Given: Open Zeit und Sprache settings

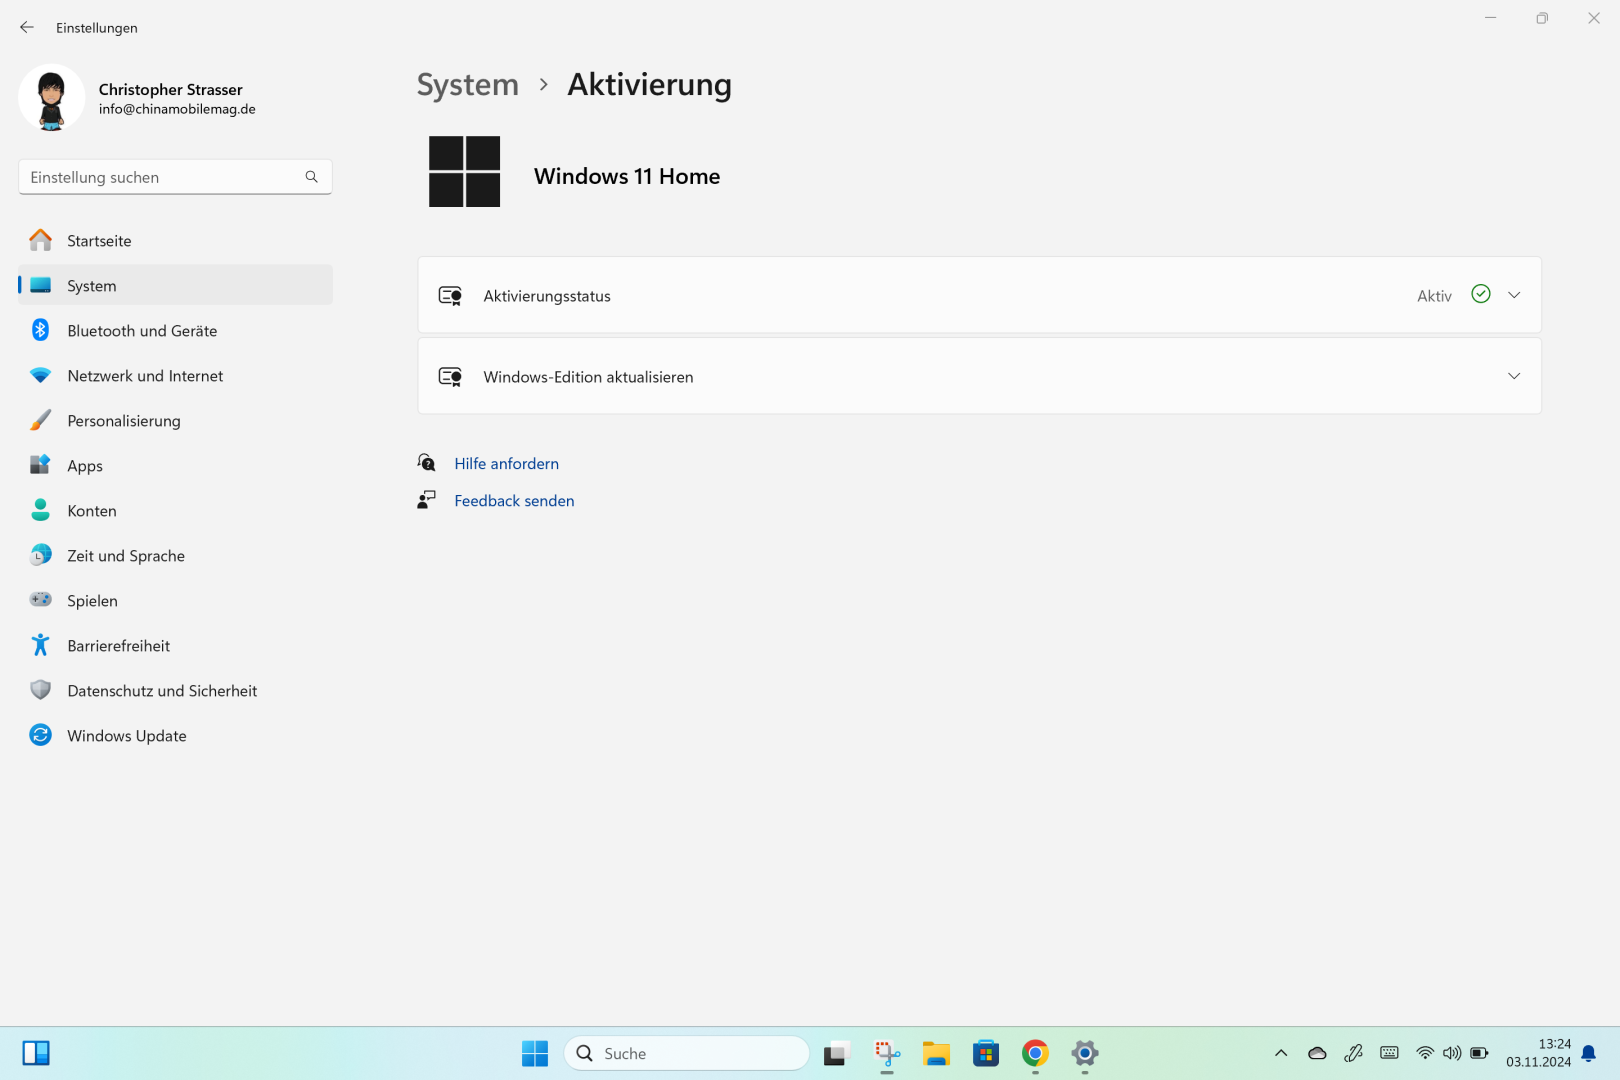Looking at the screenshot, I should 126,556.
